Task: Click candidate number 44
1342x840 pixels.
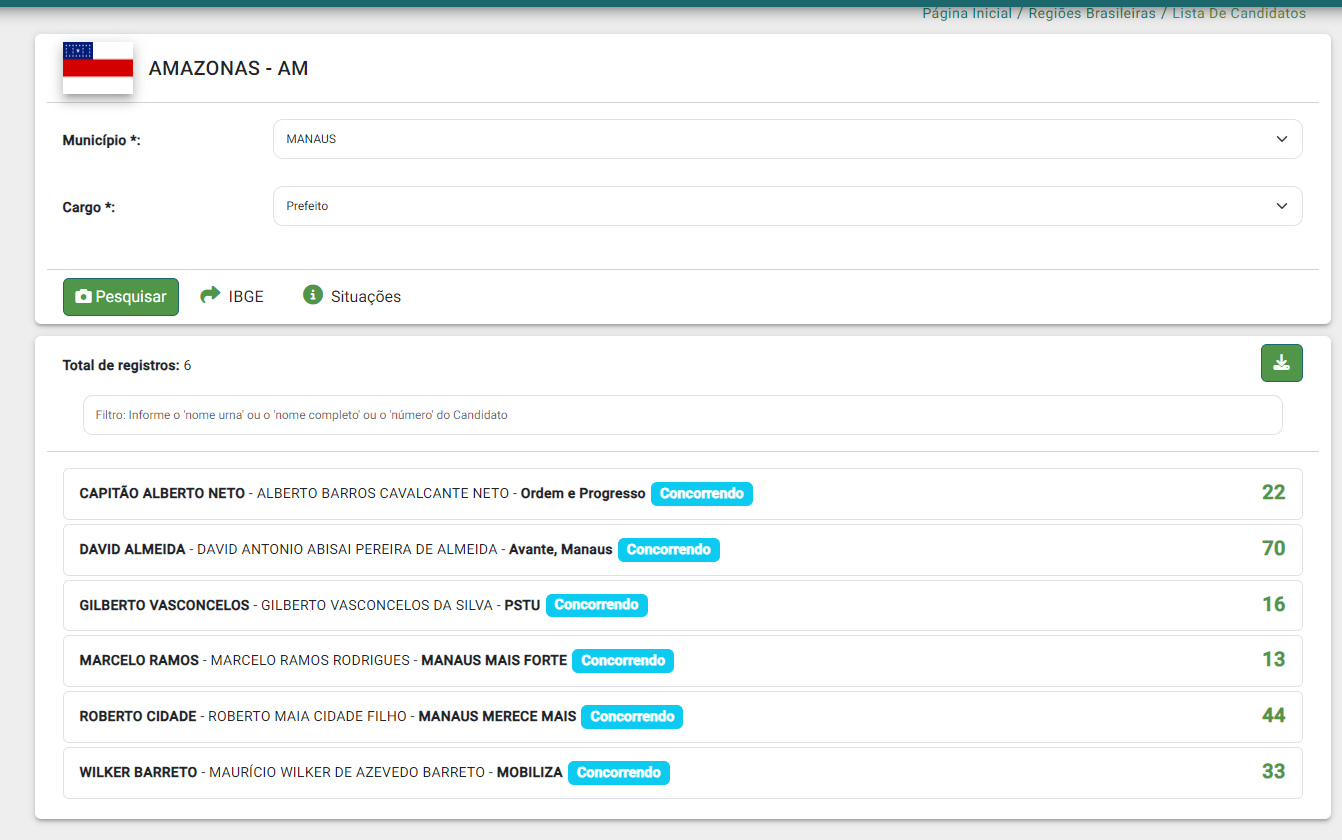Action: [1273, 715]
